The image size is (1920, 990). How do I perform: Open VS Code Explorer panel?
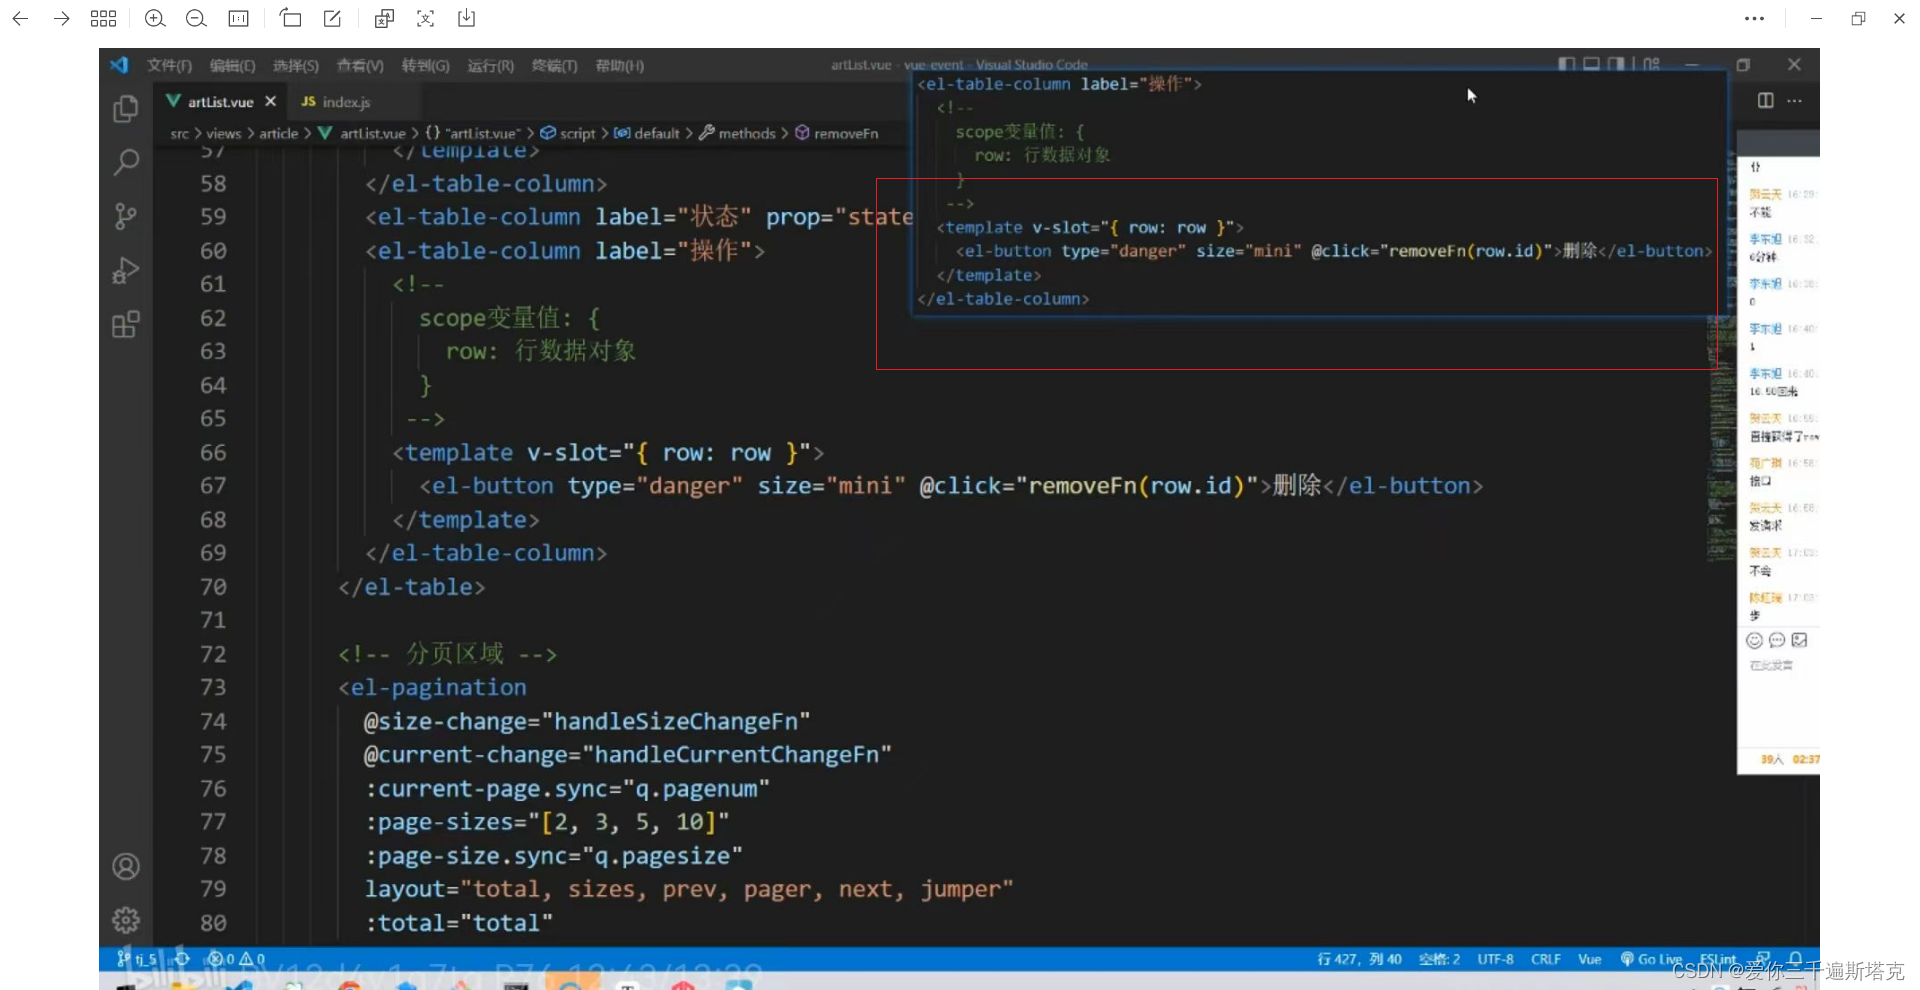click(126, 109)
